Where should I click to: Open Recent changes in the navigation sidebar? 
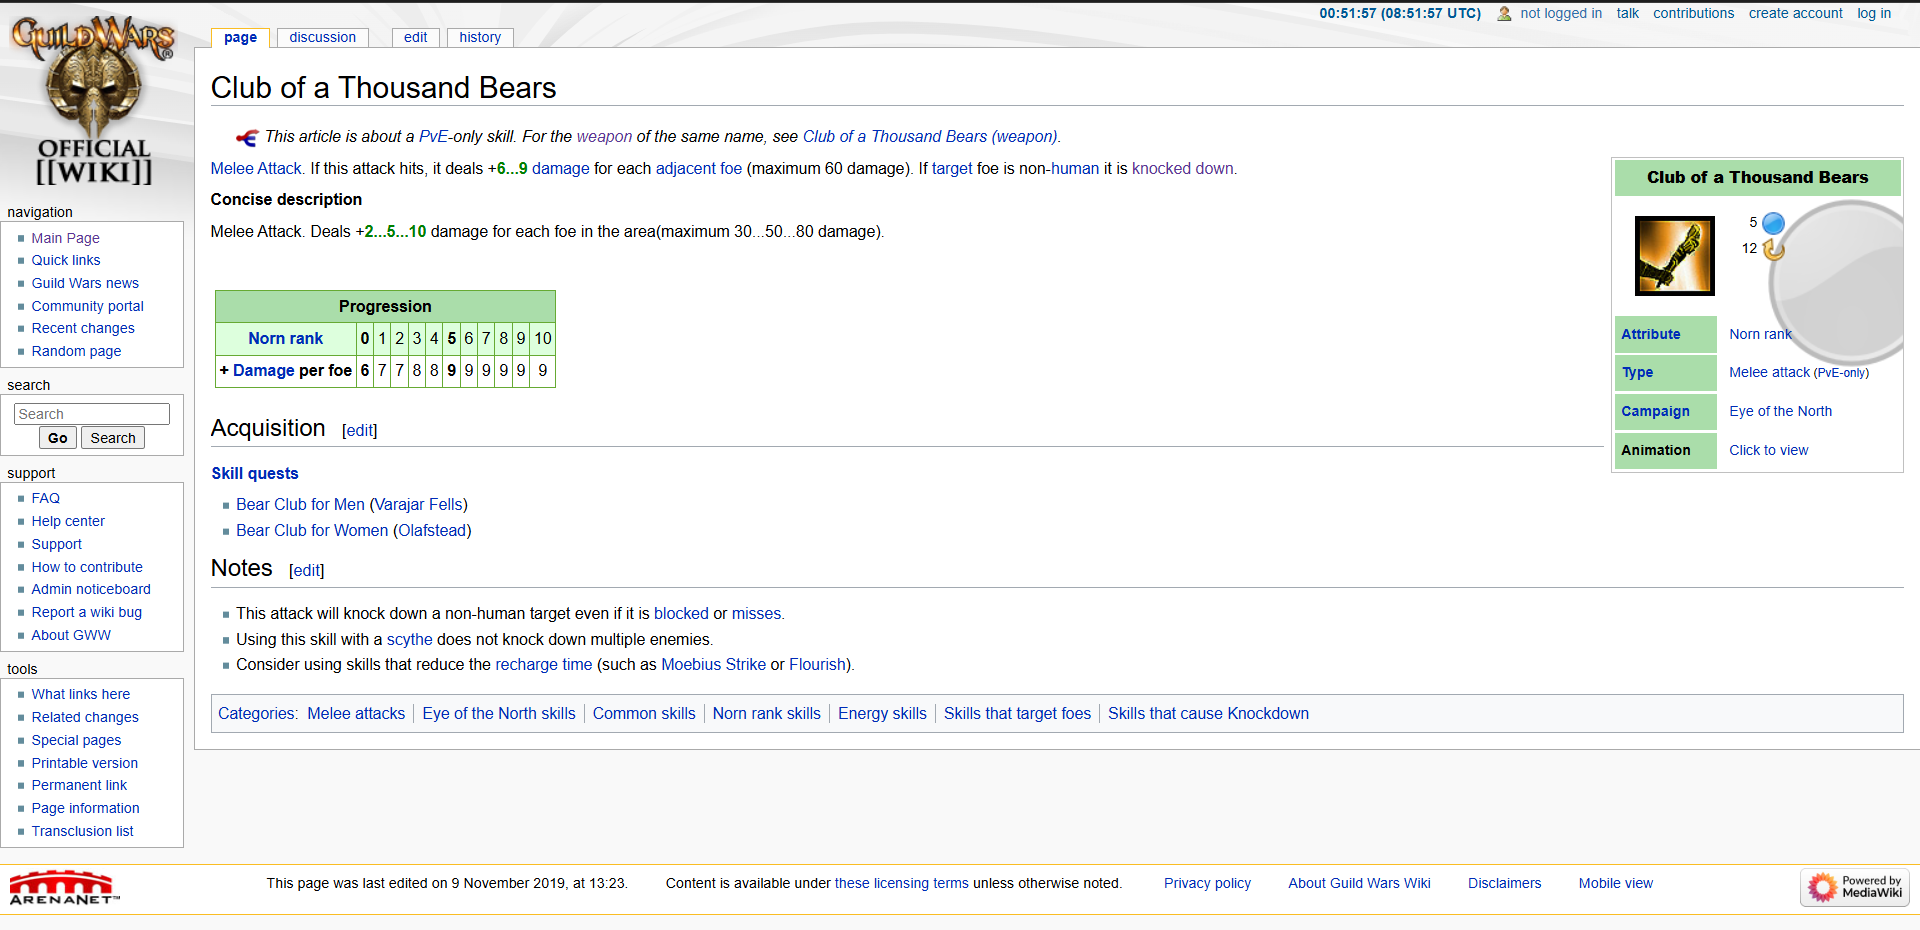coord(83,328)
